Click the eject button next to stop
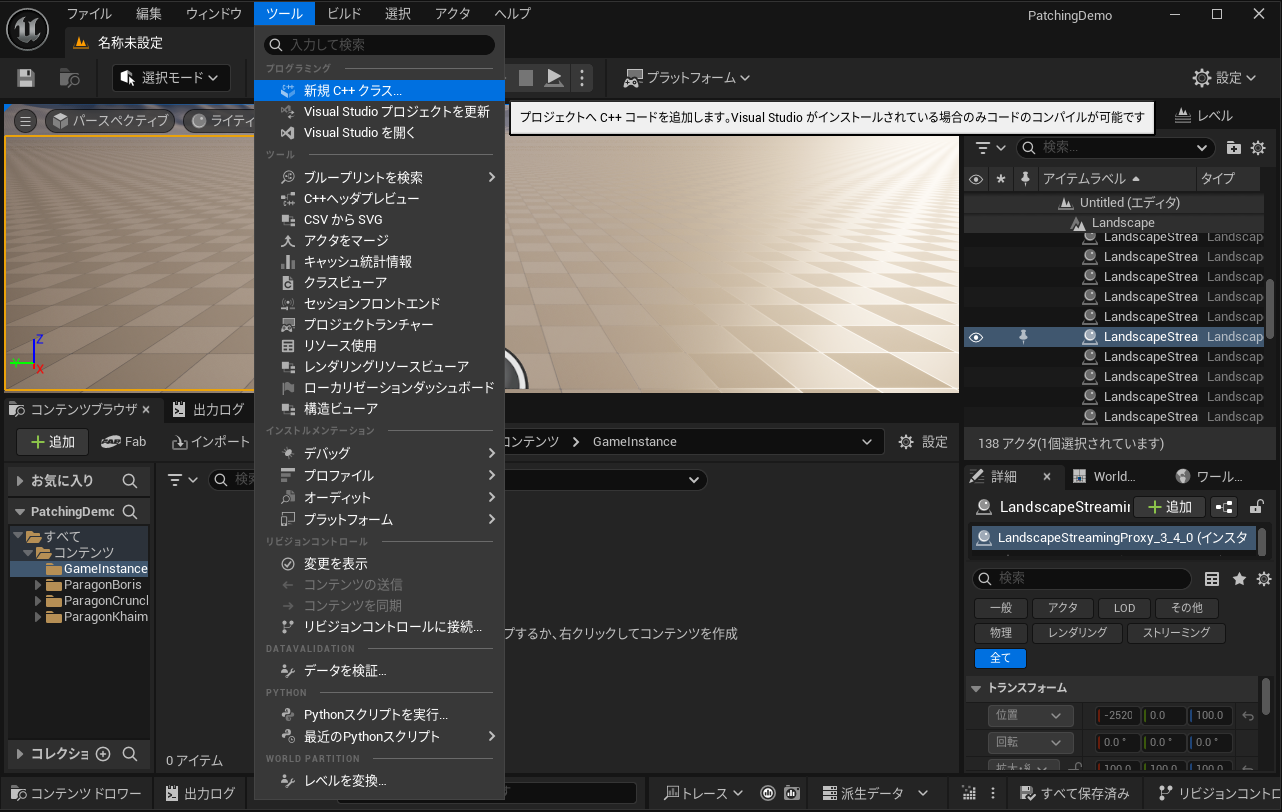1282x812 pixels. [x=553, y=78]
